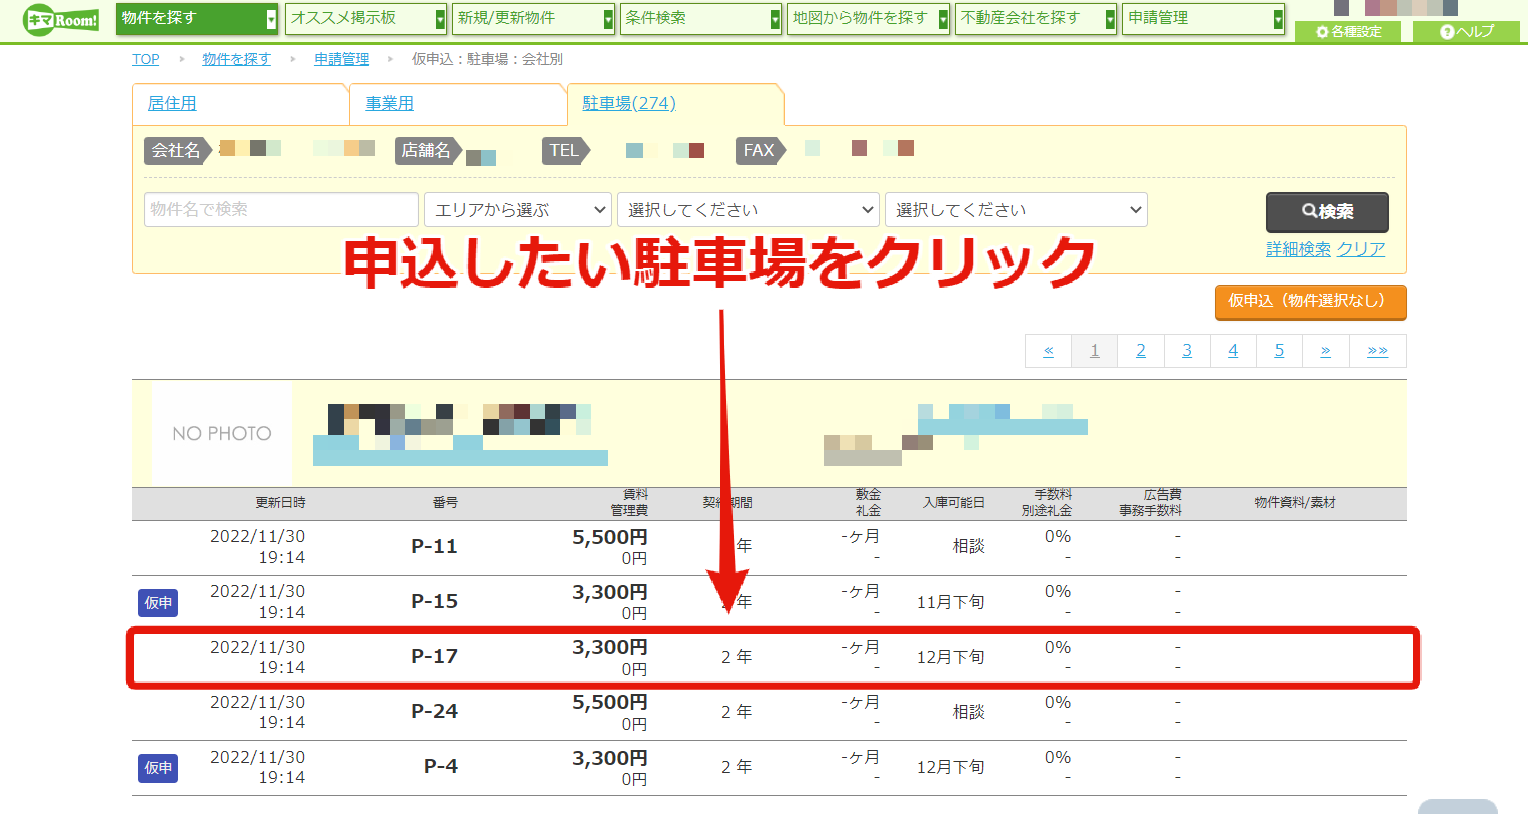
Task: Open the オススメ掲示板 menu
Action: coord(366,18)
